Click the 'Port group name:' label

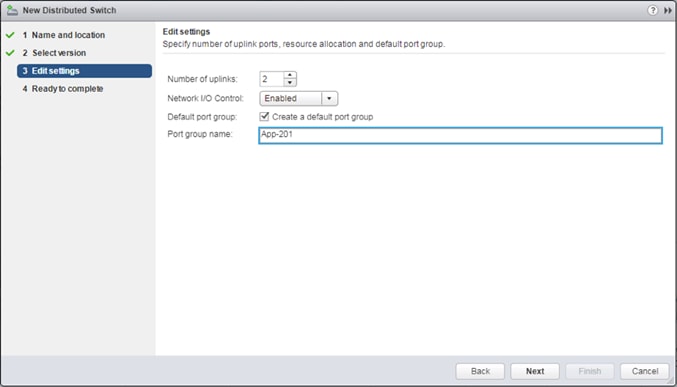(200, 134)
